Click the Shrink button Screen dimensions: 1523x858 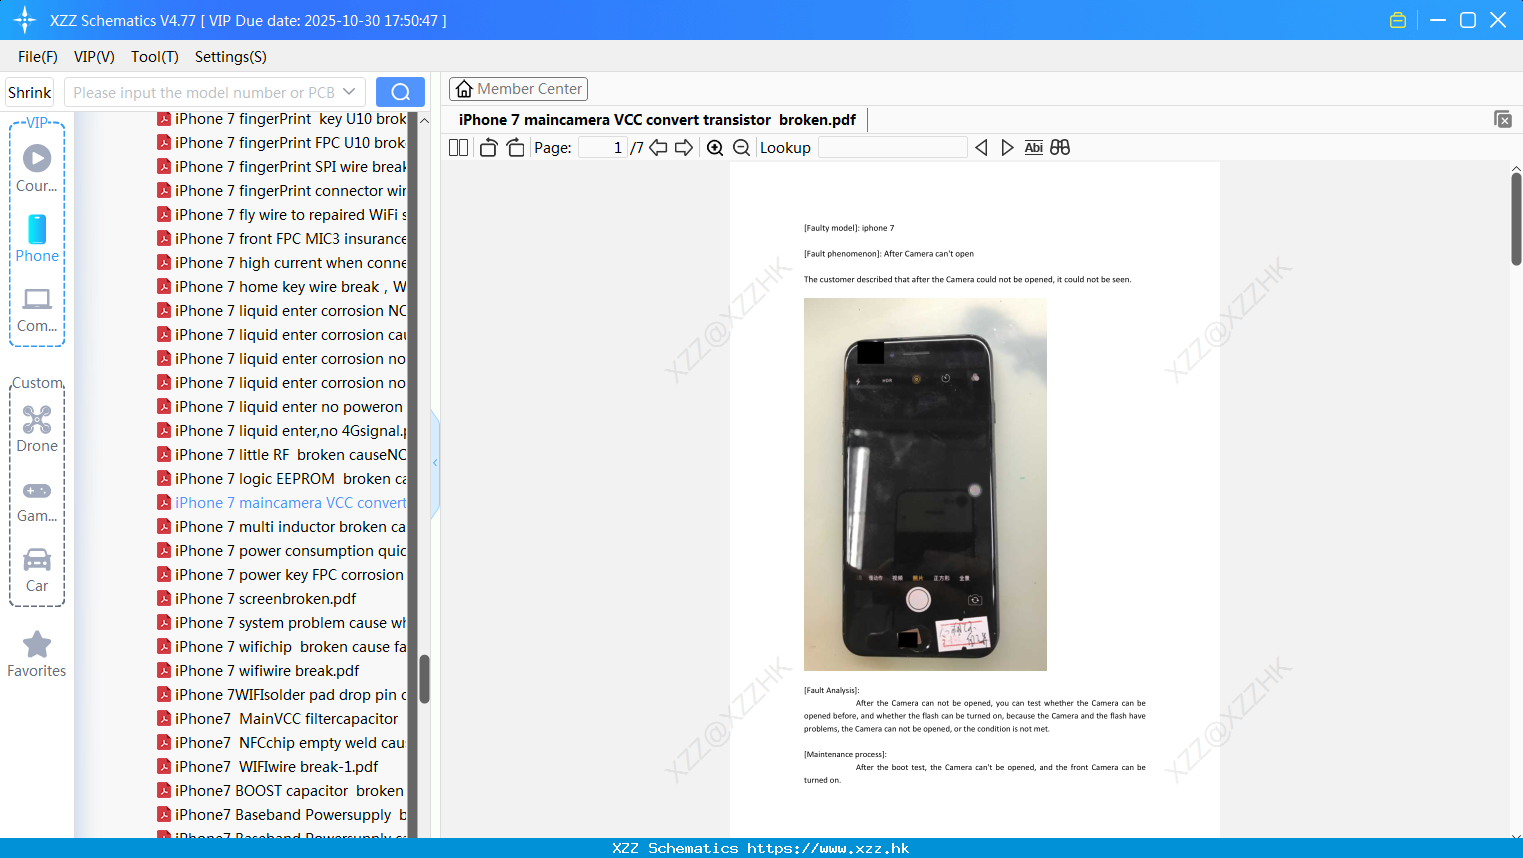29,92
